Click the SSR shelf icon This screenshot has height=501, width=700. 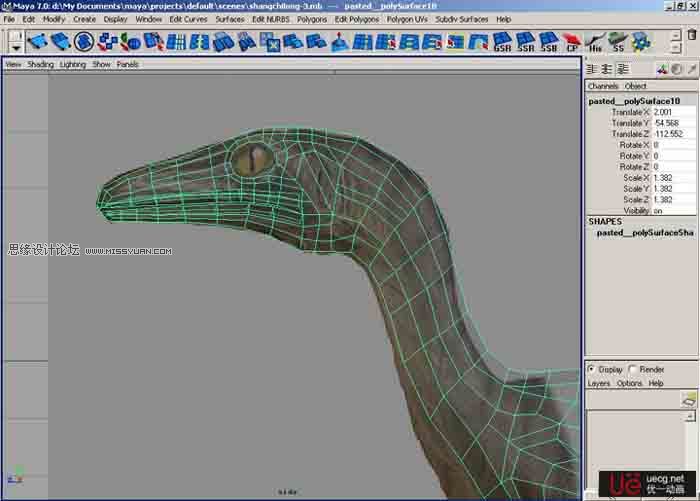click(525, 42)
